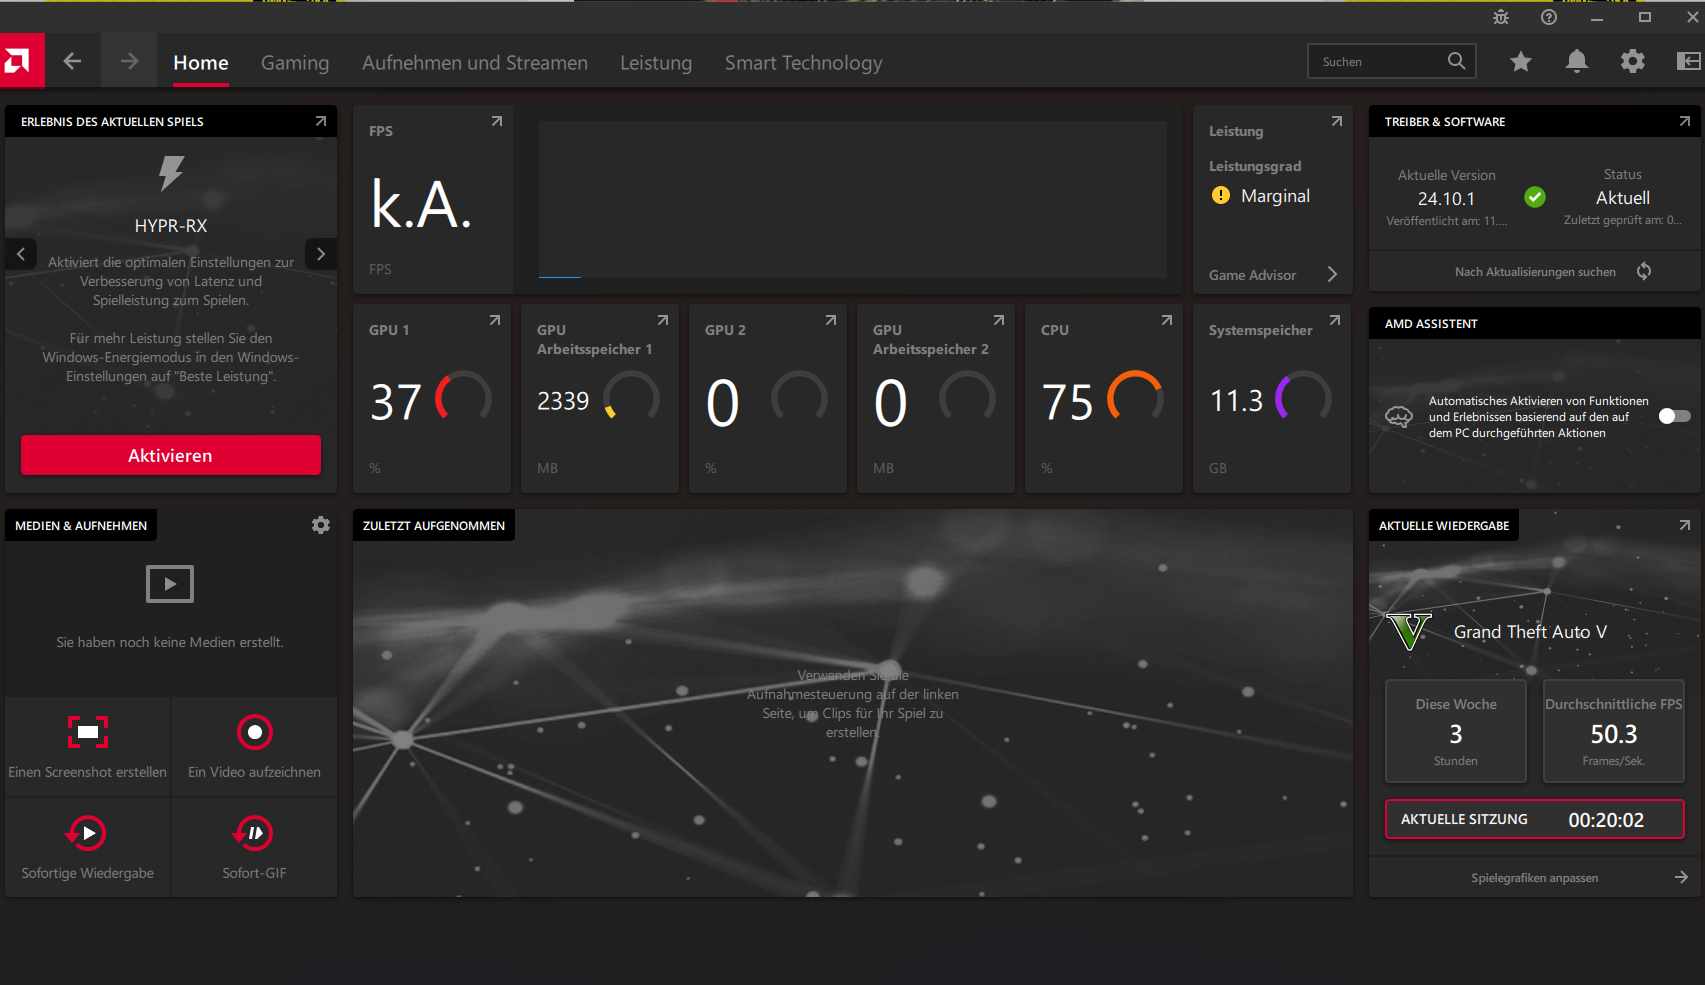Image resolution: width=1705 pixels, height=985 pixels.
Task: Open the Home tab
Action: tap(201, 62)
